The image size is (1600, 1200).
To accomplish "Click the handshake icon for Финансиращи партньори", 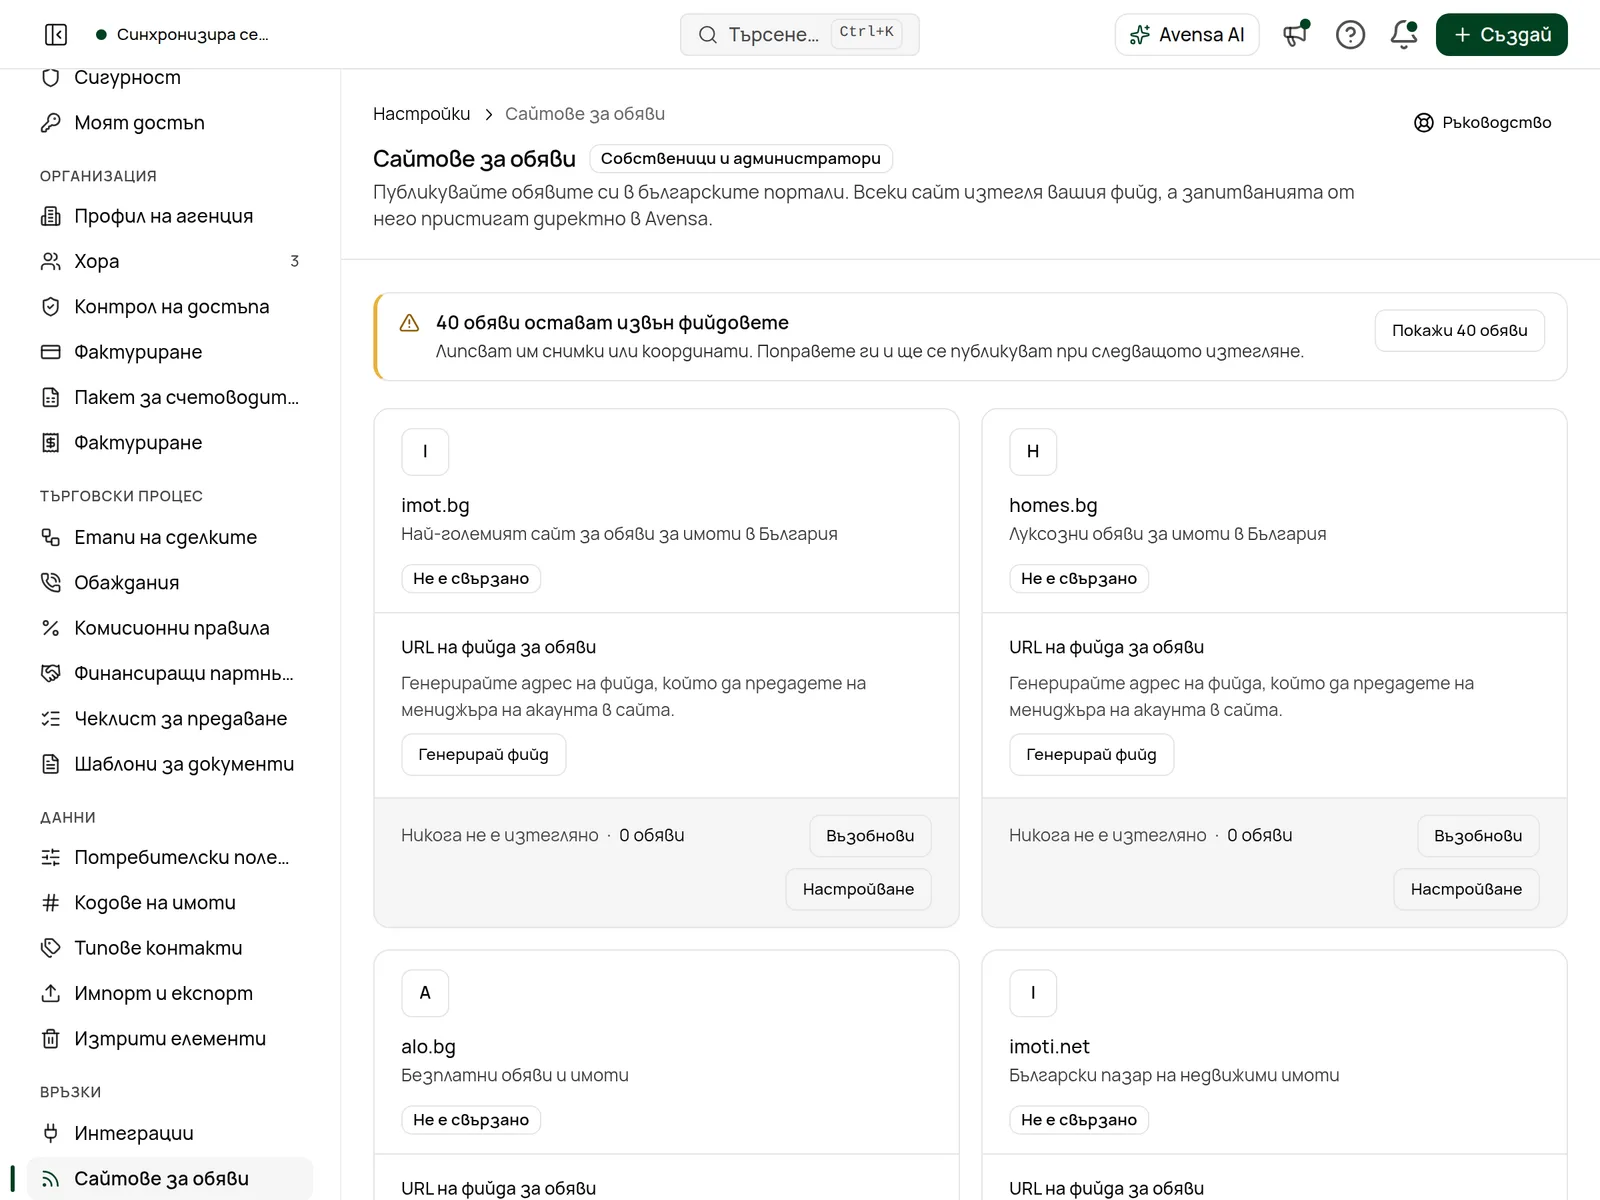I will pos(51,673).
